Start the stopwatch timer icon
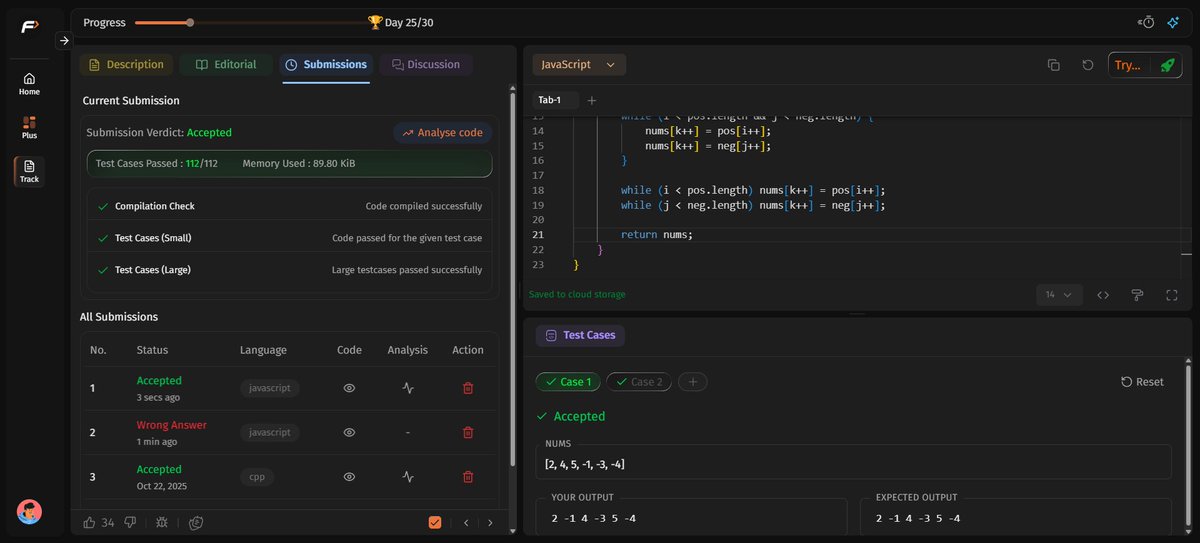 (1147, 22)
